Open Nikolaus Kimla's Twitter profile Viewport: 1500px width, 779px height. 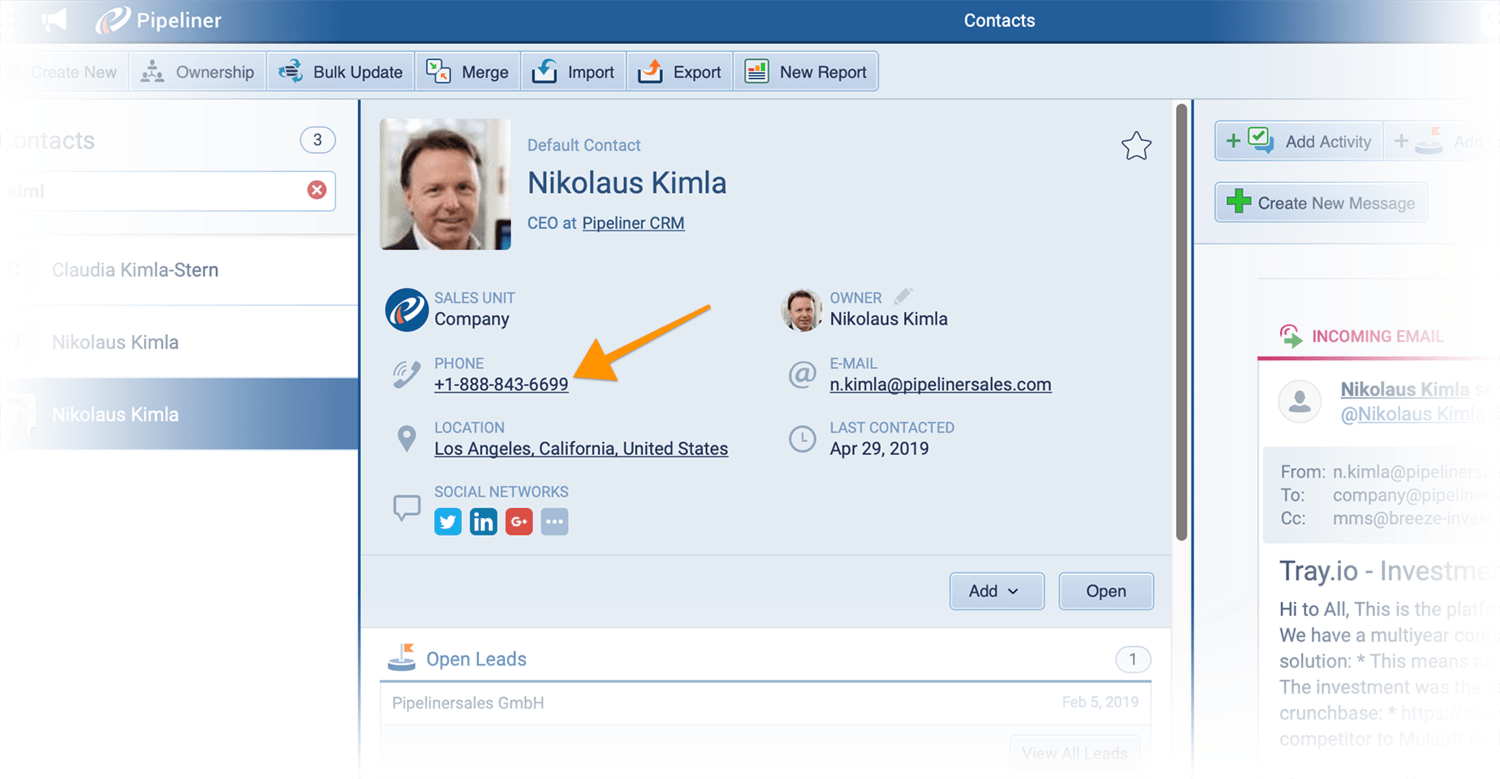[x=448, y=521]
